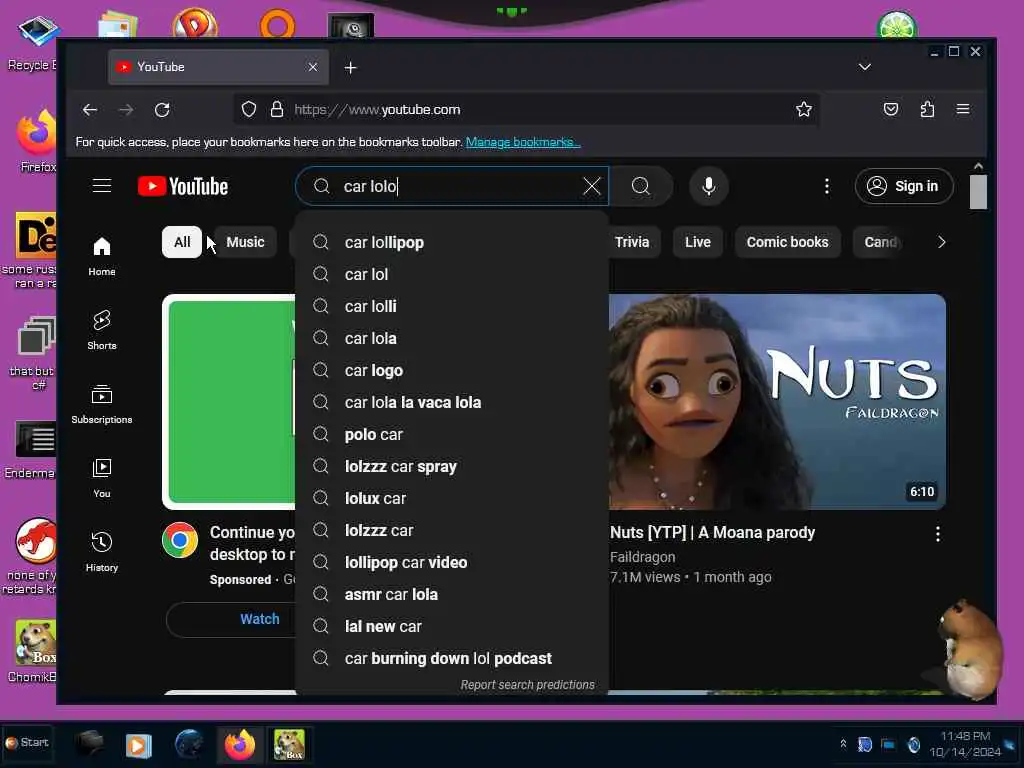Open the YouTube hamburger guide menu
Image resolution: width=1024 pixels, height=768 pixels.
click(102, 186)
